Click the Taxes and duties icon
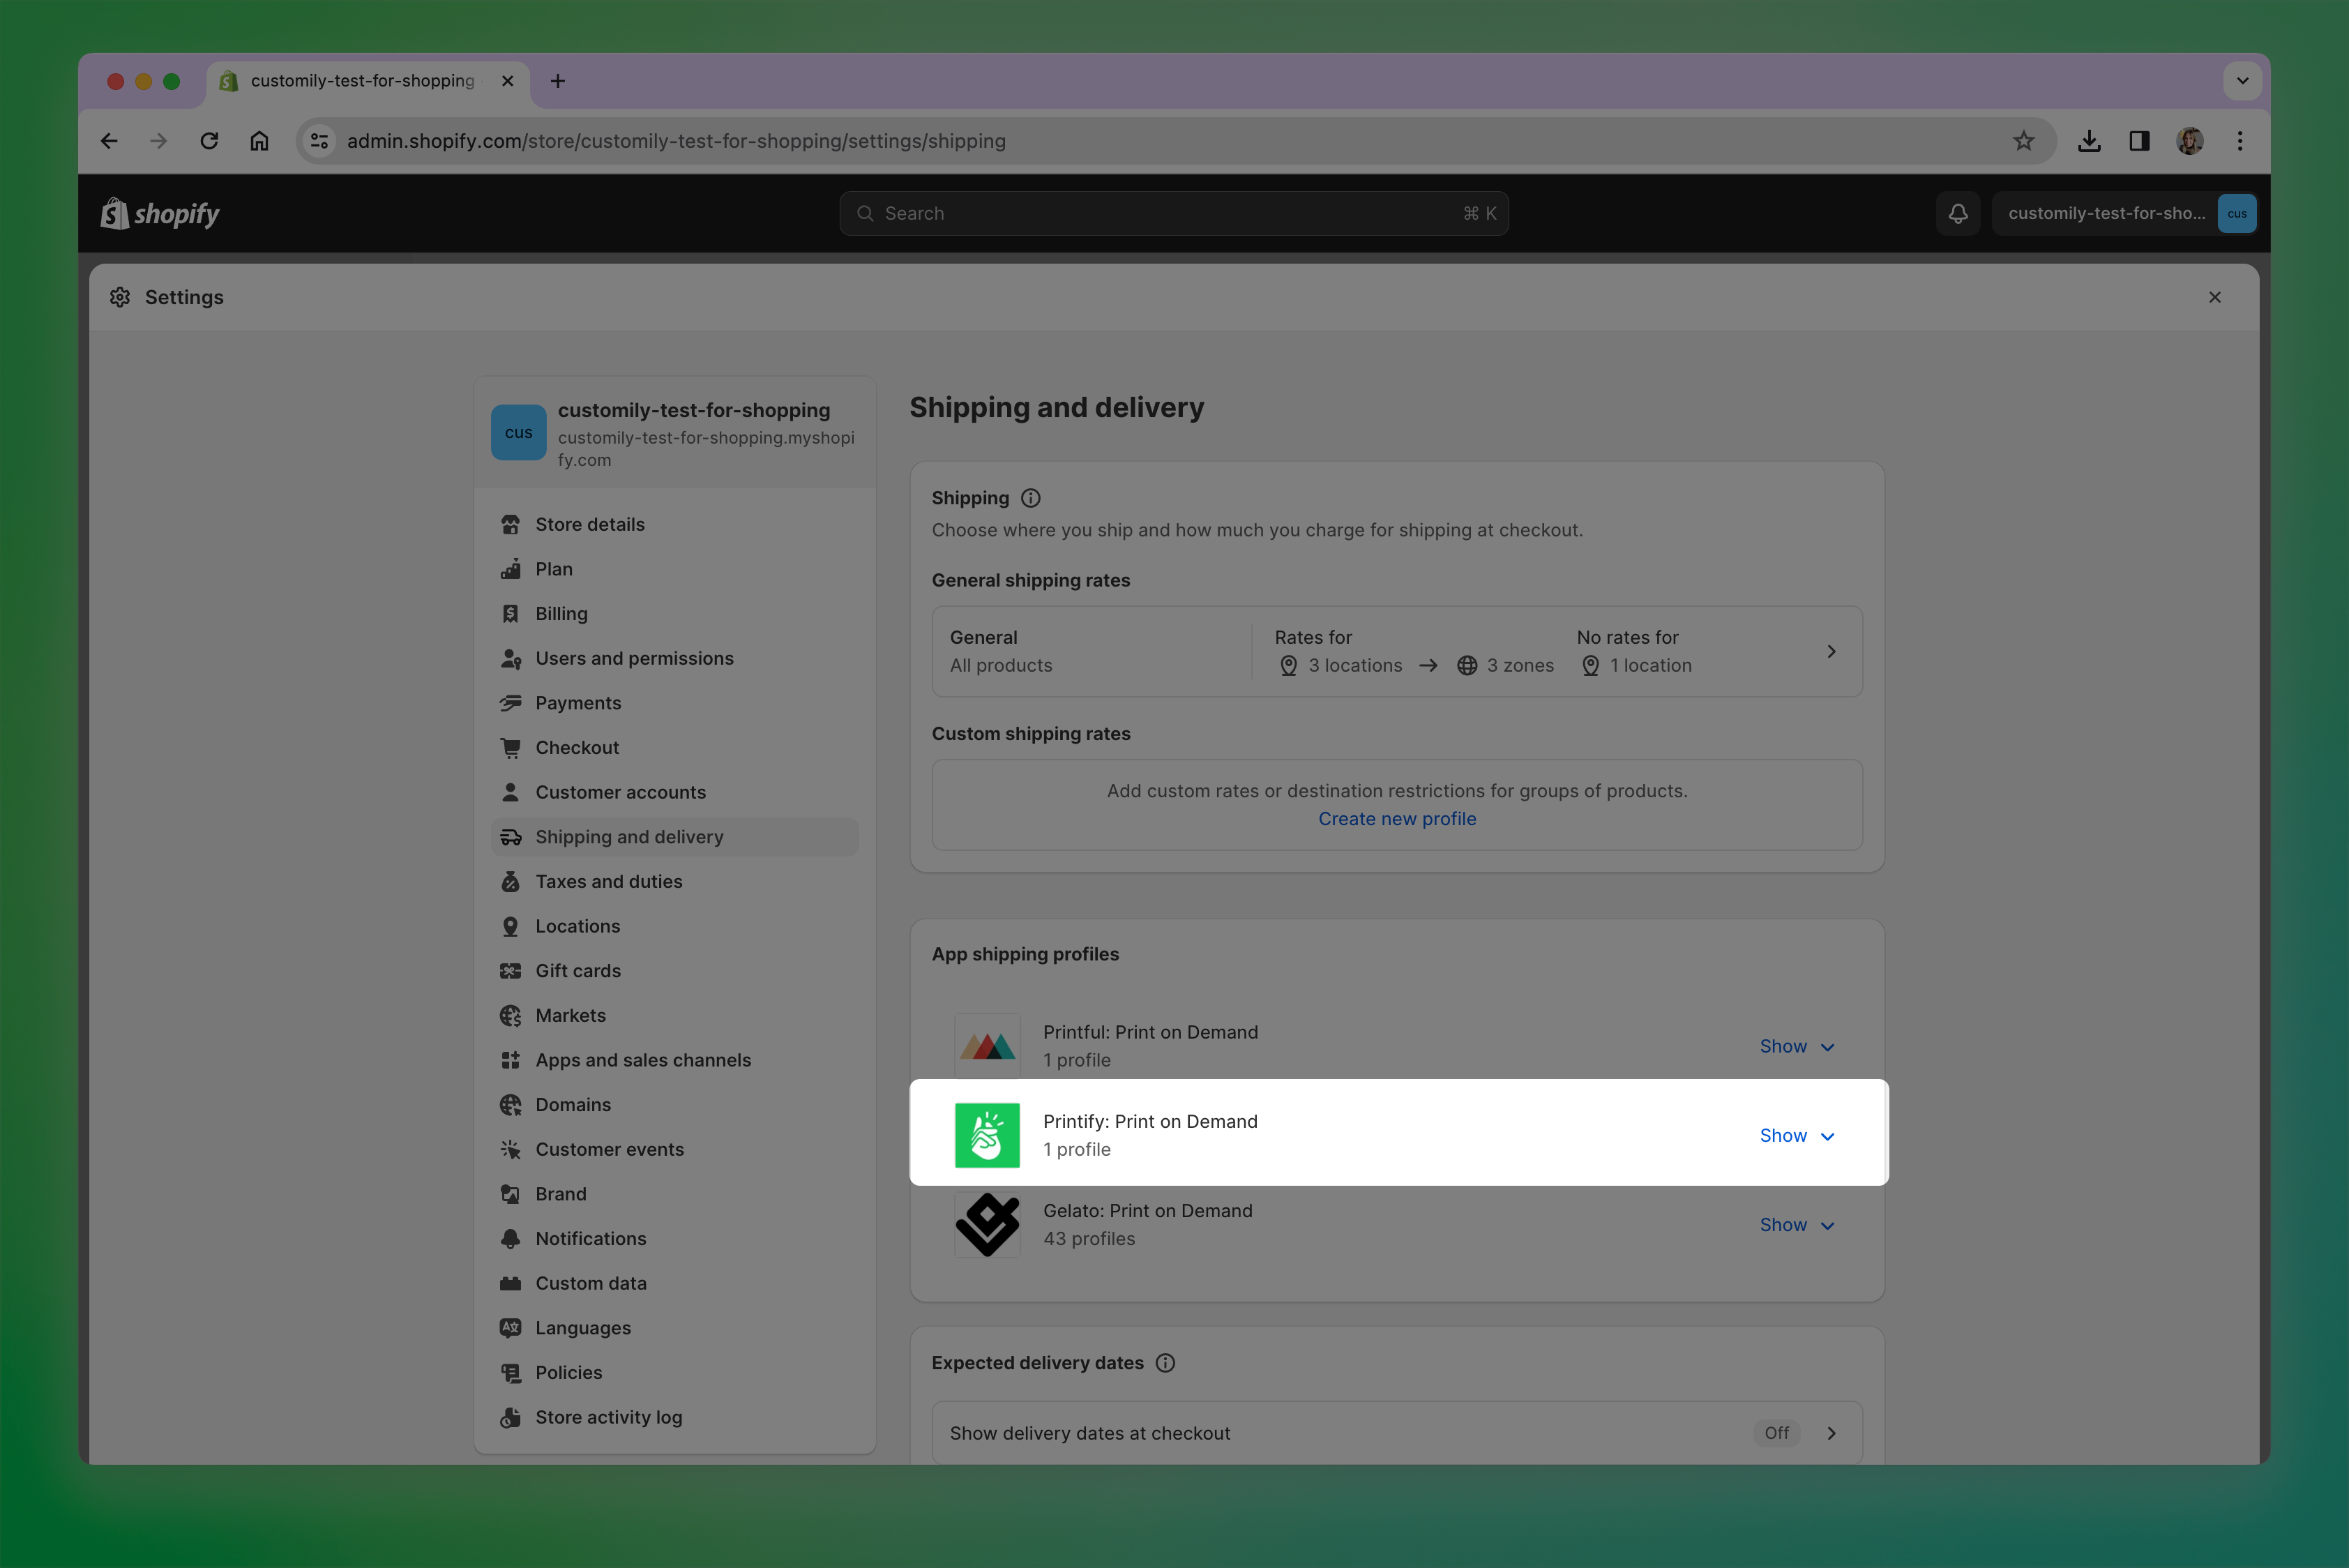 (x=511, y=881)
